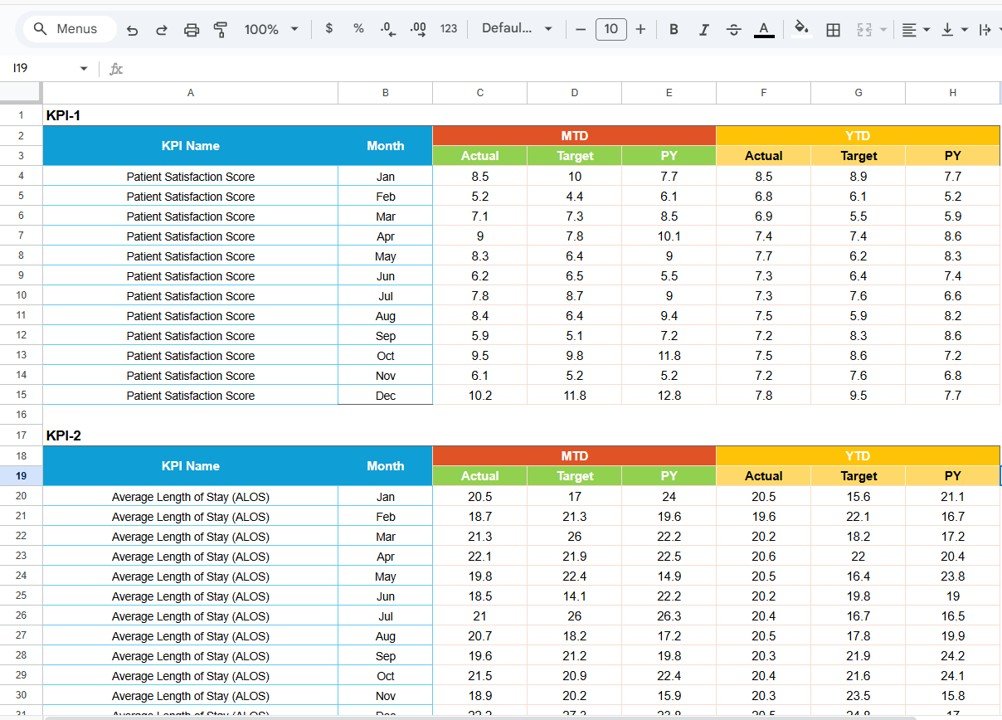Image resolution: width=1002 pixels, height=720 pixels.
Task: Toggle strikethrough on selected cell
Action: (x=733, y=29)
